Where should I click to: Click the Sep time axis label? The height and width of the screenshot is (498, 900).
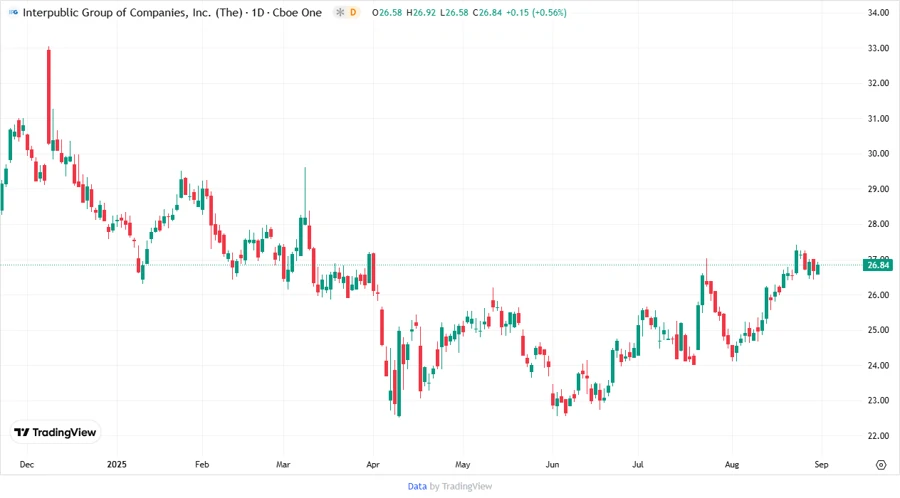pos(821,464)
